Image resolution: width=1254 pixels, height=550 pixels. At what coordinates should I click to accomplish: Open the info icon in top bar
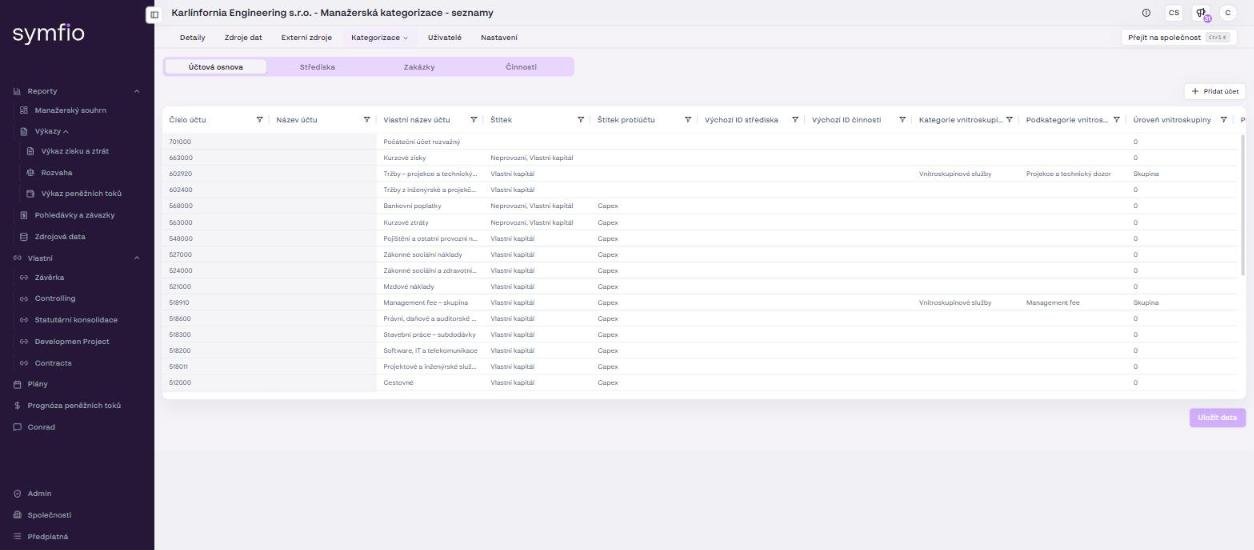point(1145,13)
